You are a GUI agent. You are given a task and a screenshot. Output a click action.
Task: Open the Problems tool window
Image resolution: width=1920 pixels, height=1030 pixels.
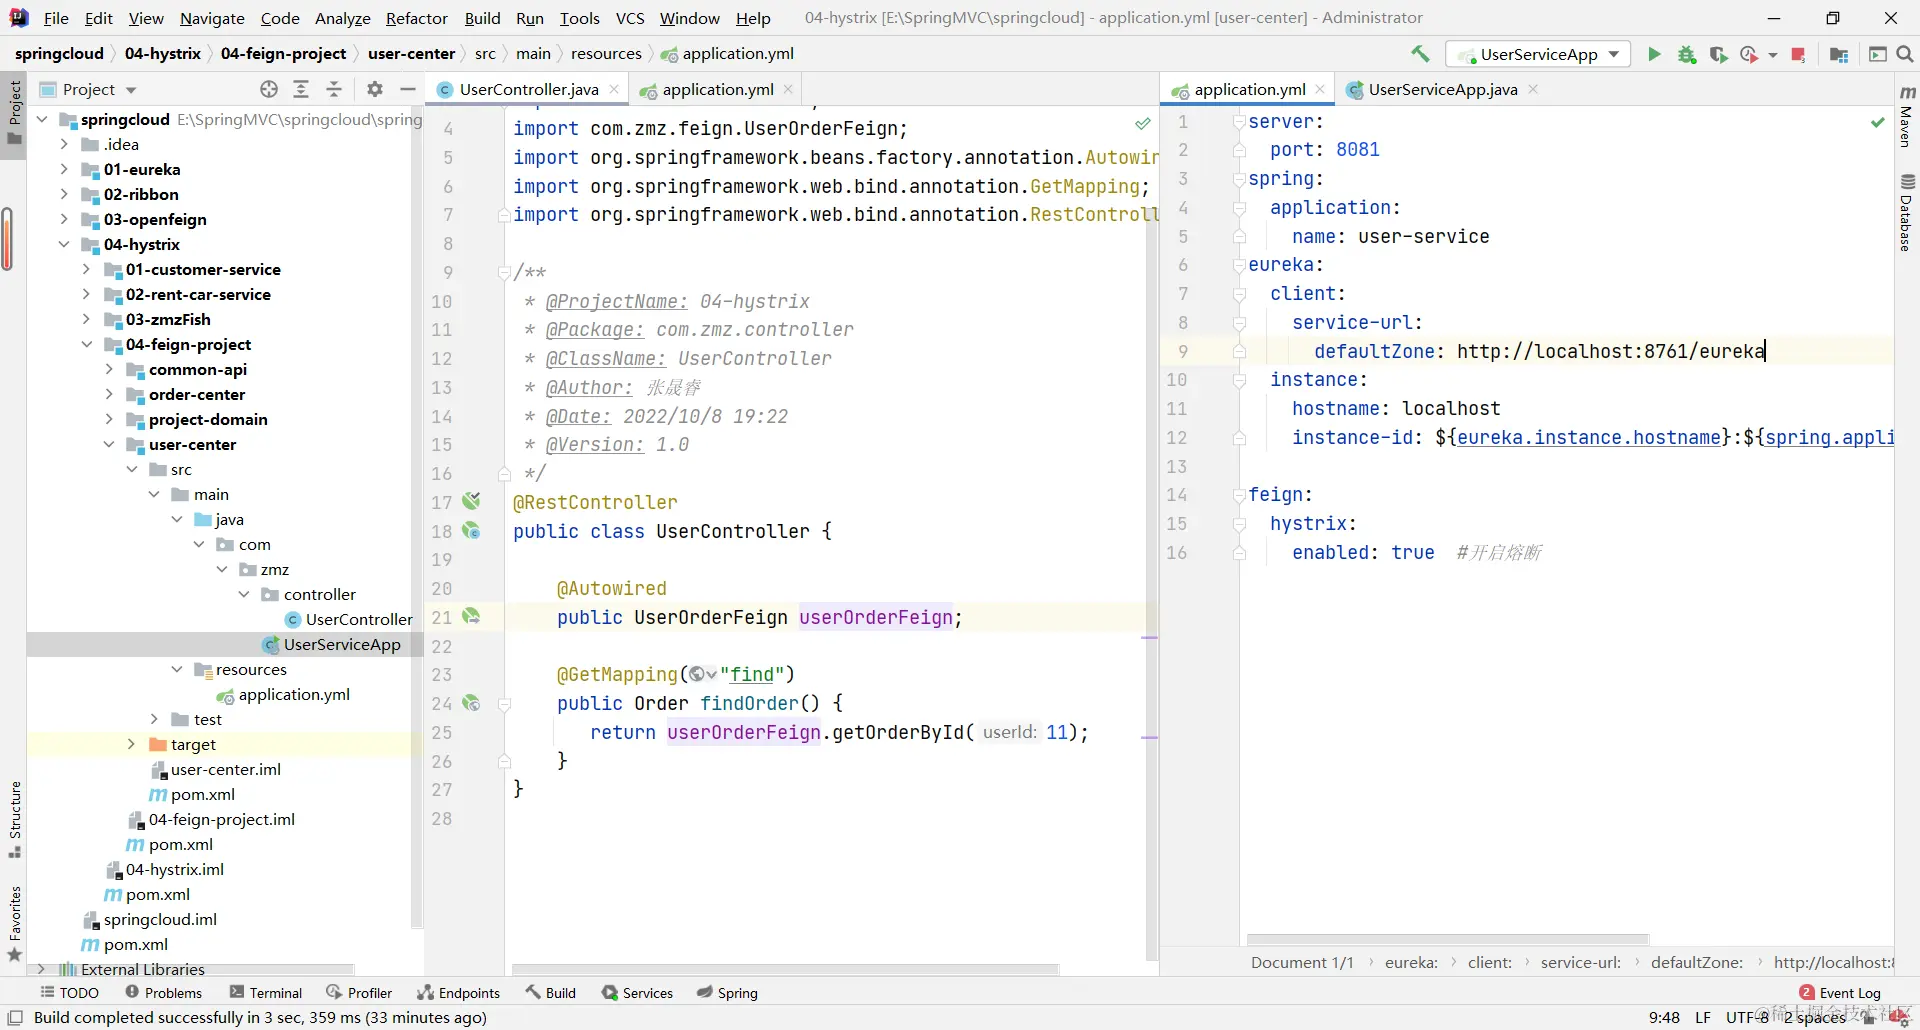tap(163, 993)
